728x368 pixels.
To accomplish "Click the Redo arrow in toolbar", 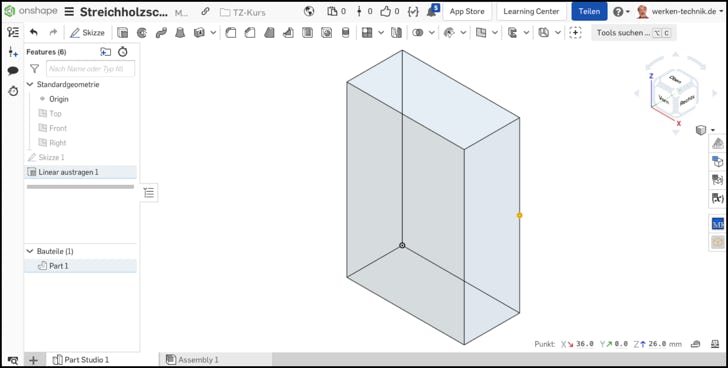I will (x=53, y=32).
